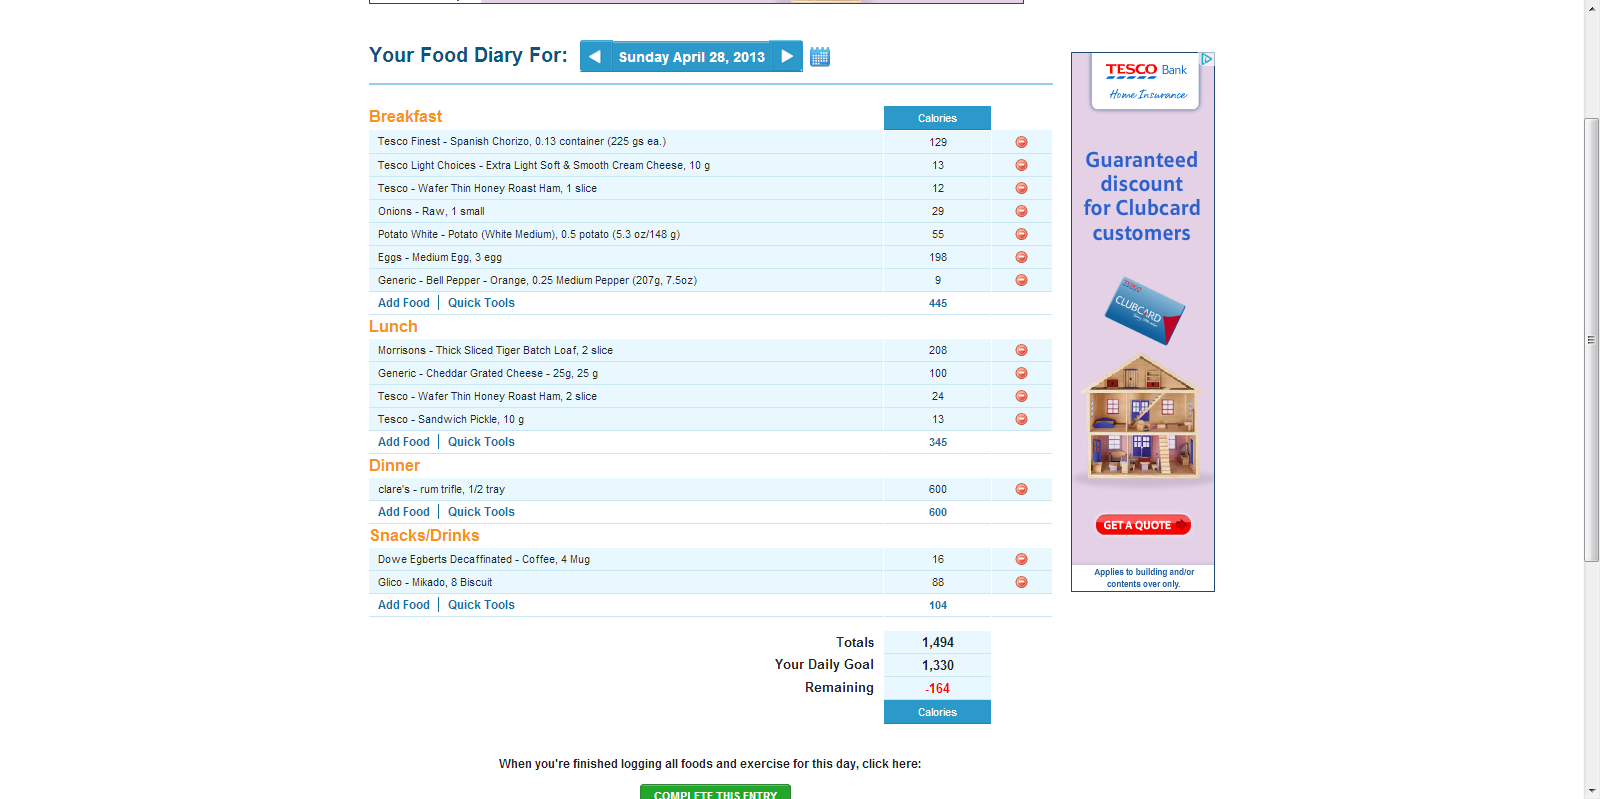1600x799 pixels.
Task: Click the Snacks/Drinks meal heading
Action: click(424, 536)
